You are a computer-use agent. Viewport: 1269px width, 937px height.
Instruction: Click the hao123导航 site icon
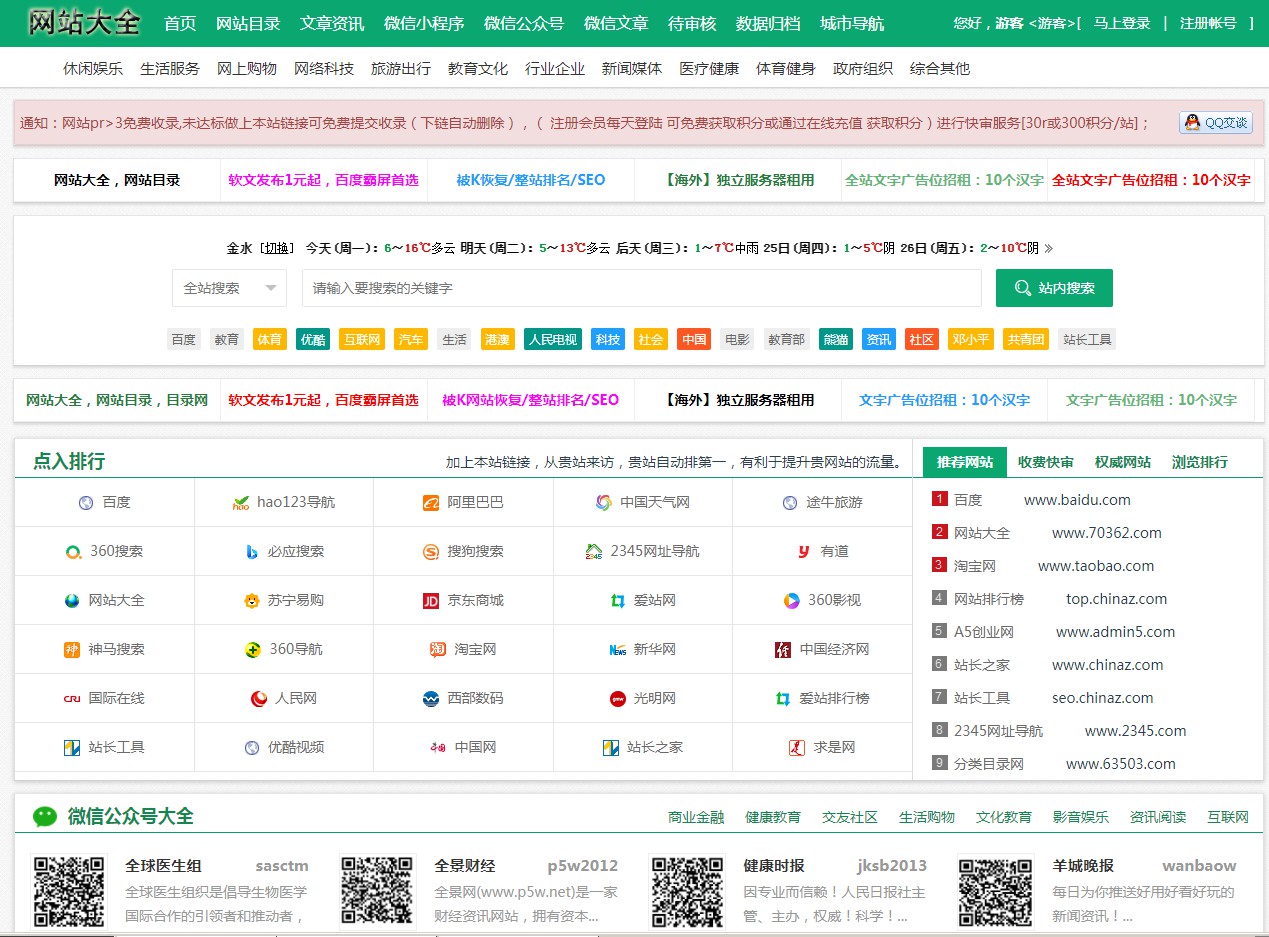(x=240, y=502)
